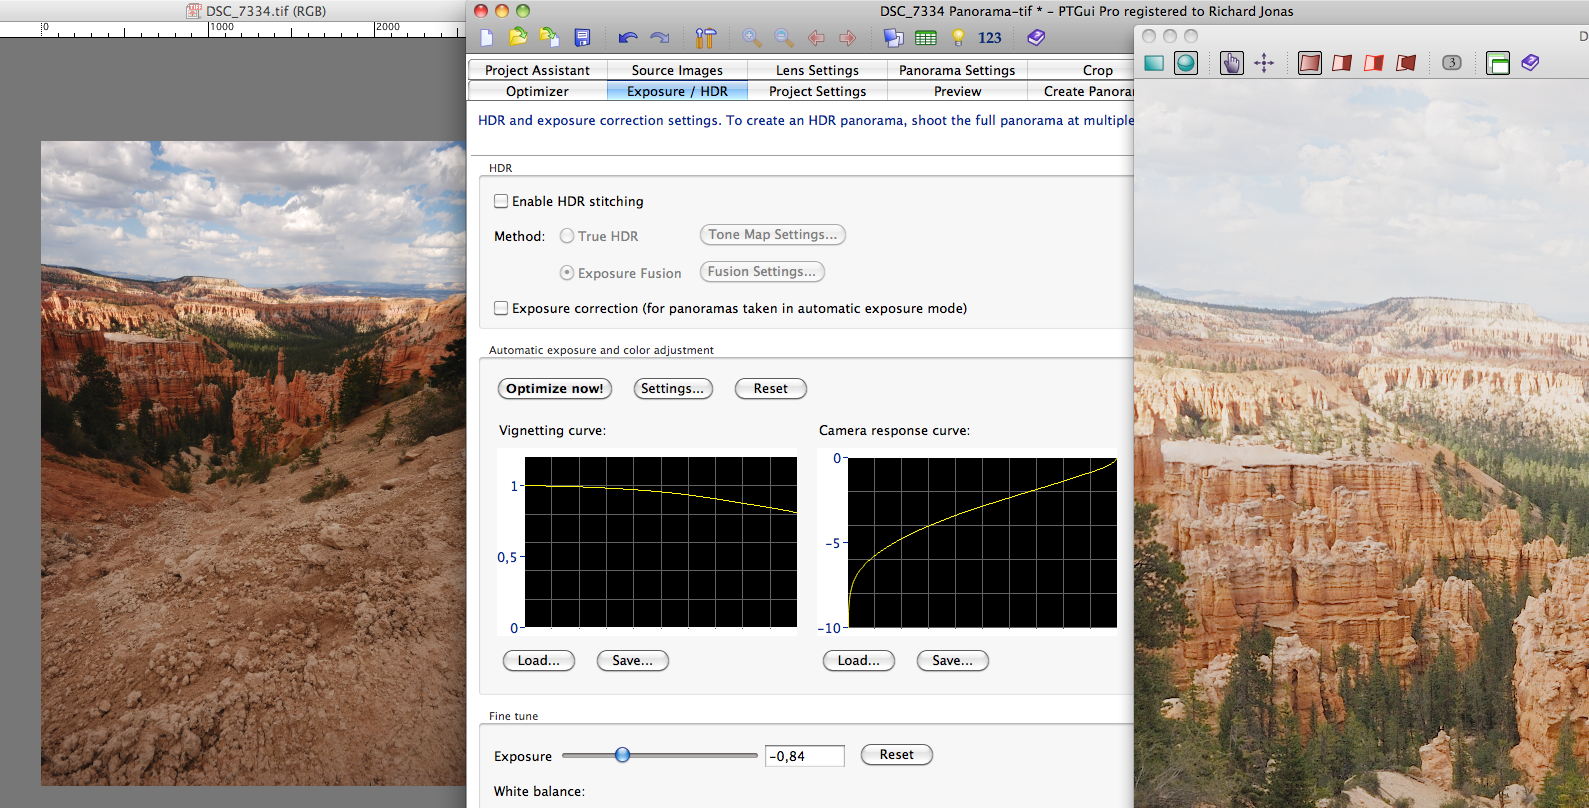Click the Exposure slider handle
Viewport: 1589px width, 808px height.
(622, 755)
